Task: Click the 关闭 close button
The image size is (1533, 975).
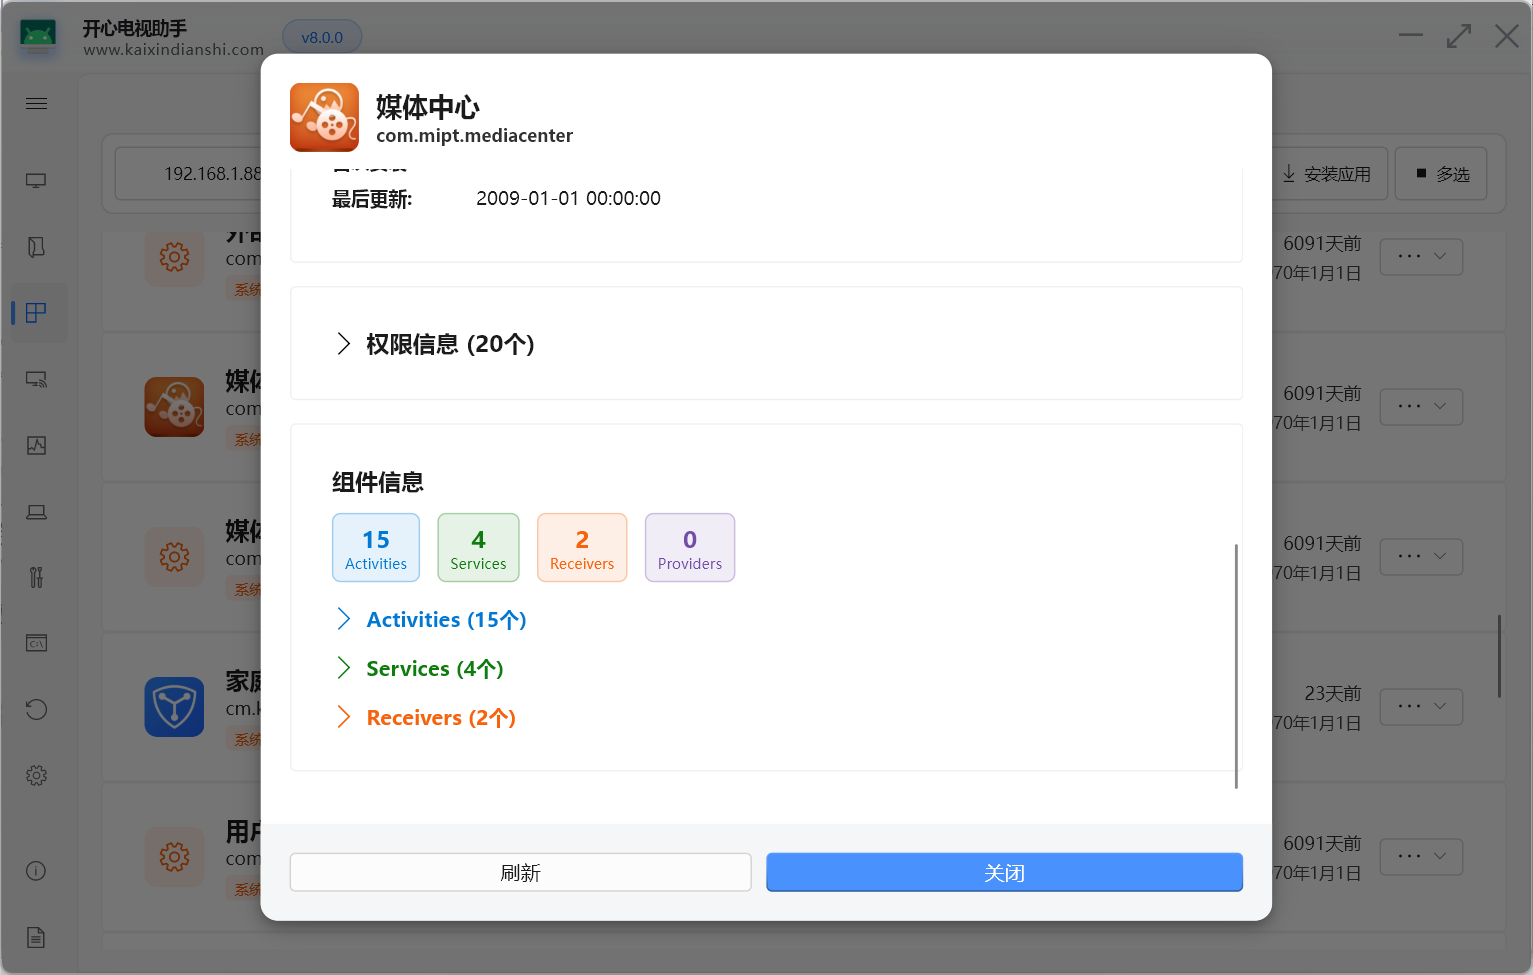Action: [x=1004, y=872]
